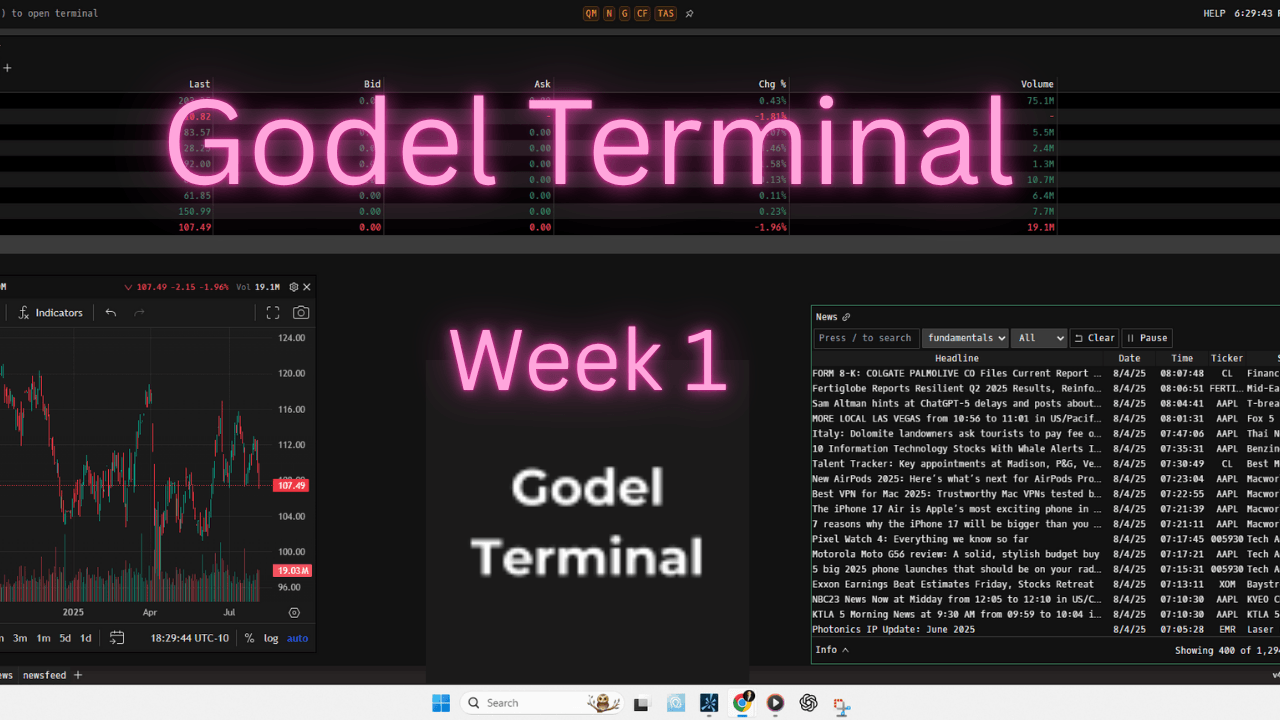Open the Windows Start menu

pyautogui.click(x=441, y=703)
